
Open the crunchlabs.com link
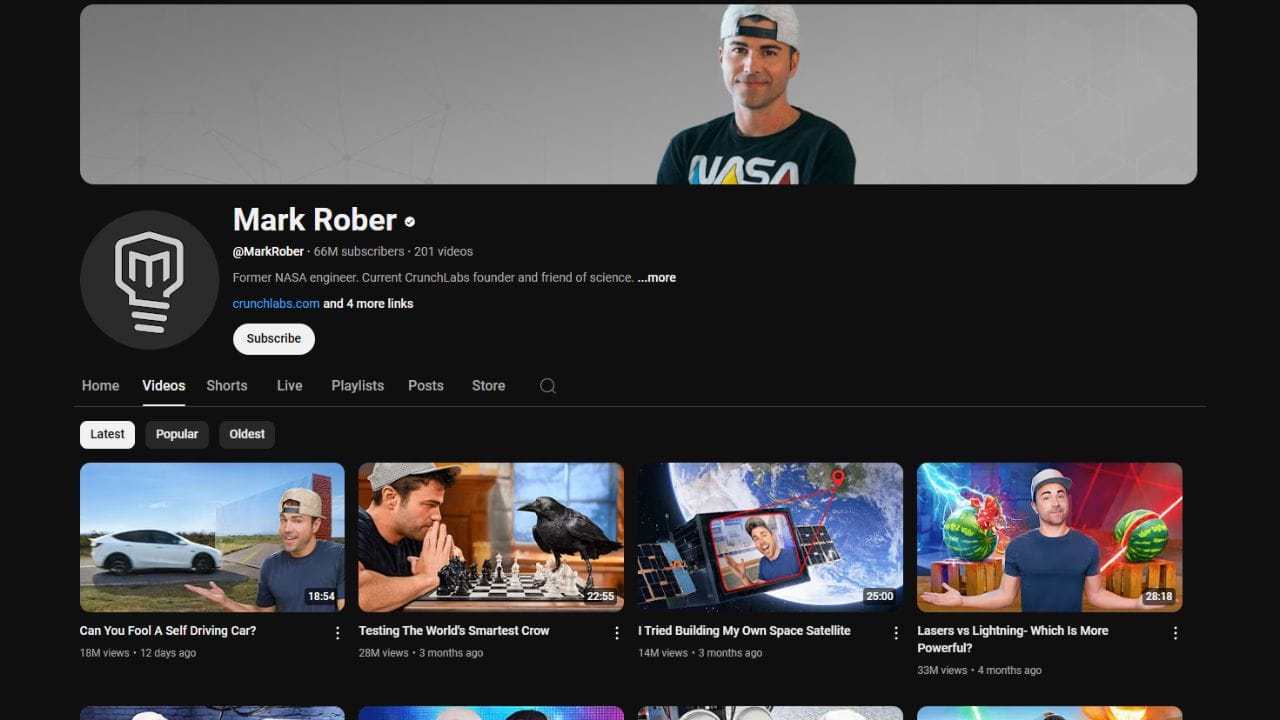[276, 304]
